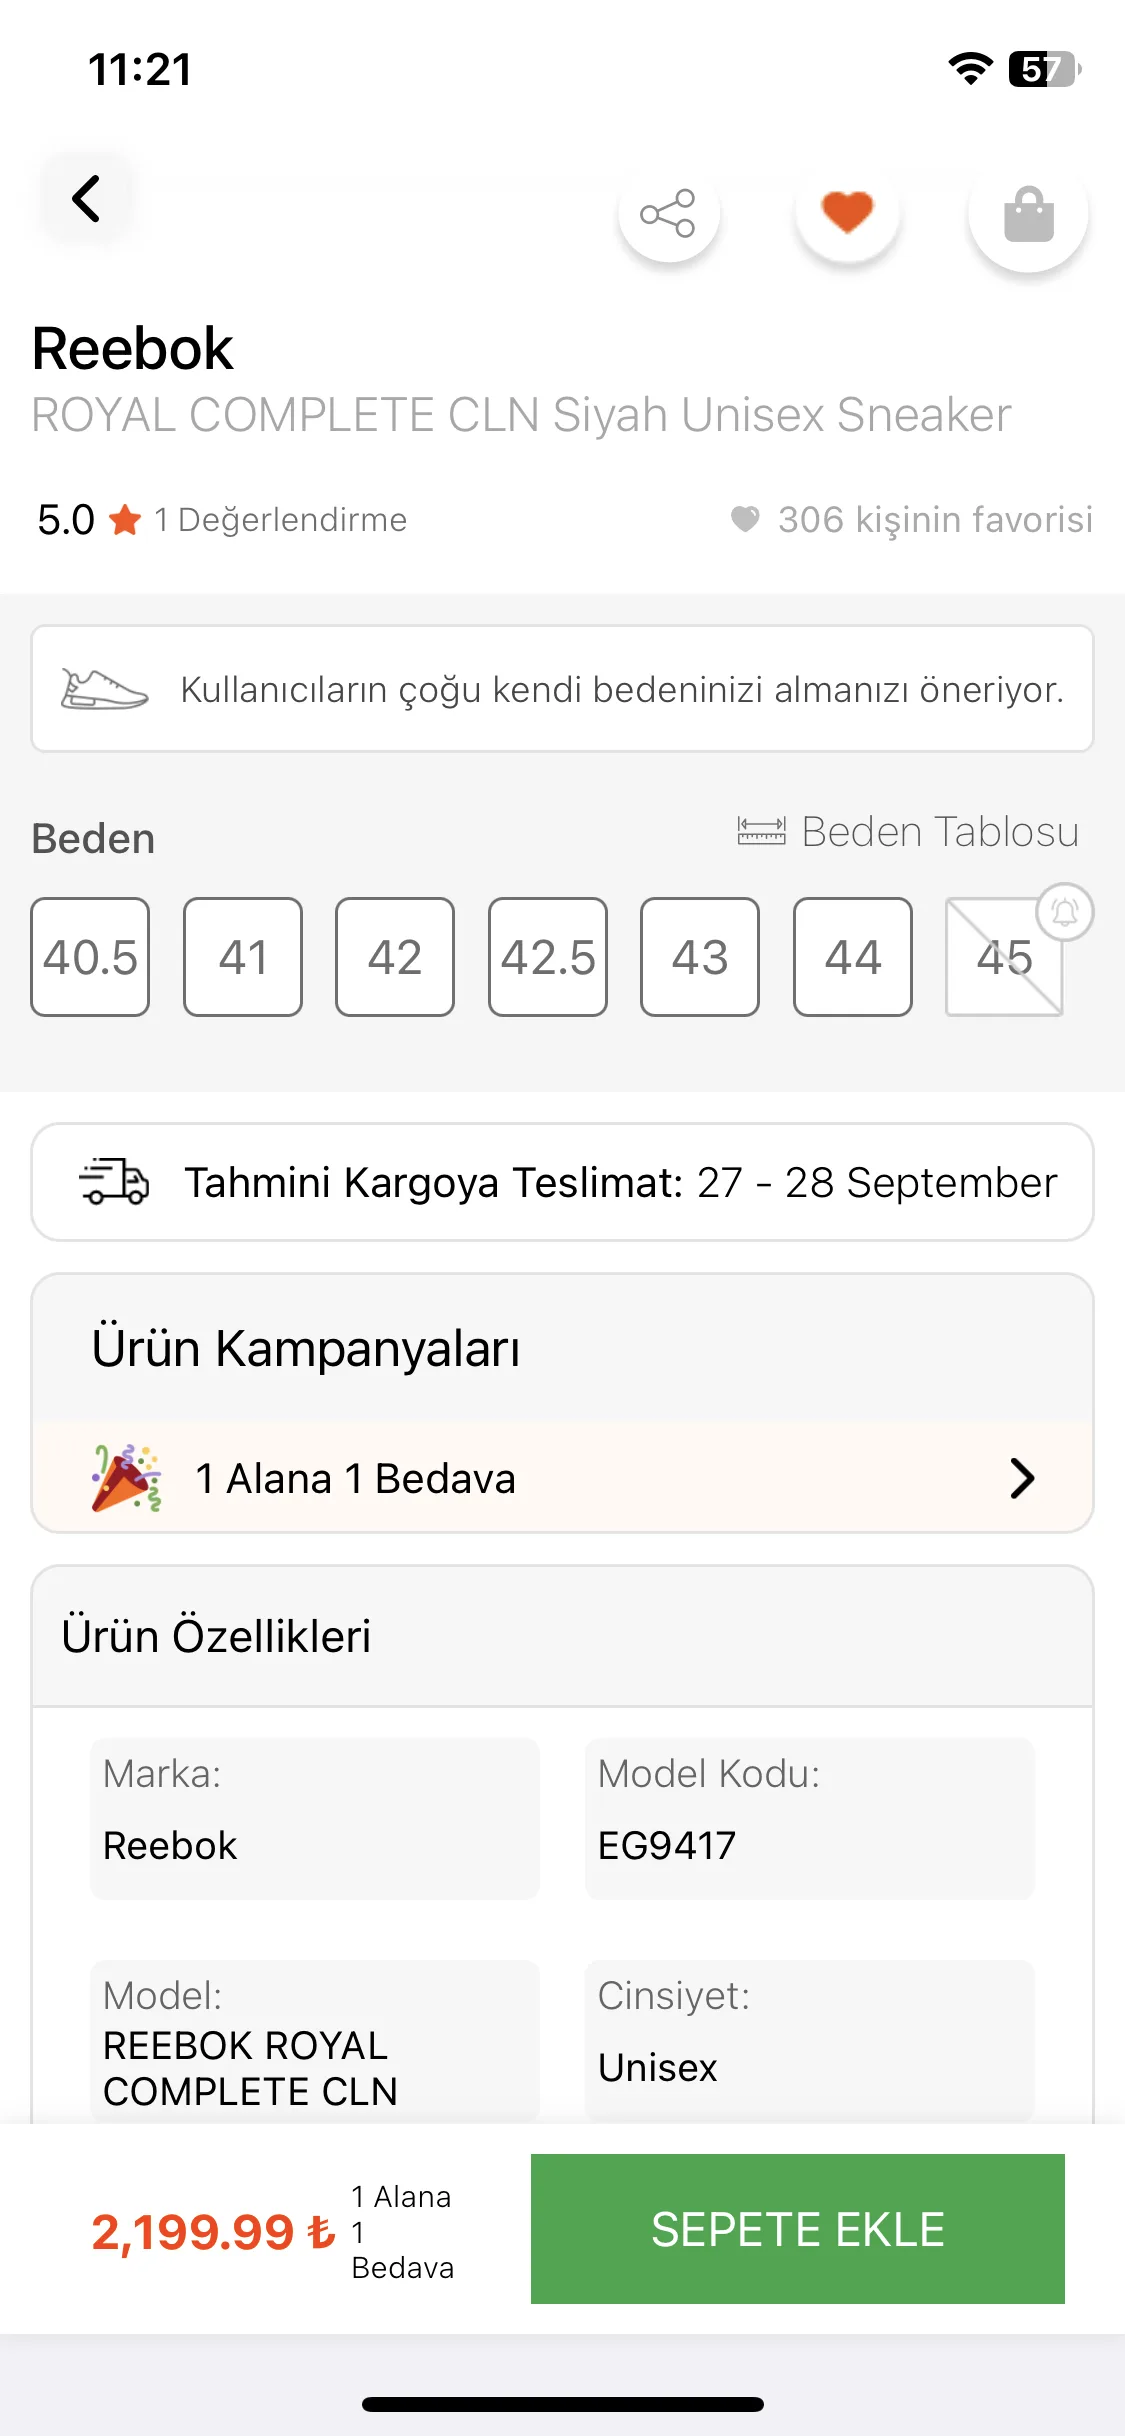Open the share icon
This screenshot has width=1125, height=2436.
tap(669, 212)
